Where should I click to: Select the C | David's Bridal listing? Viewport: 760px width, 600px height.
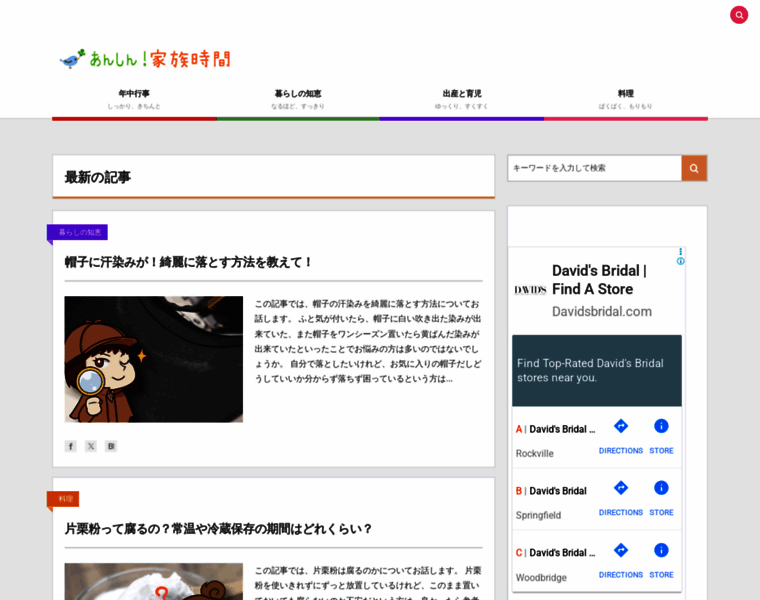coord(555,553)
